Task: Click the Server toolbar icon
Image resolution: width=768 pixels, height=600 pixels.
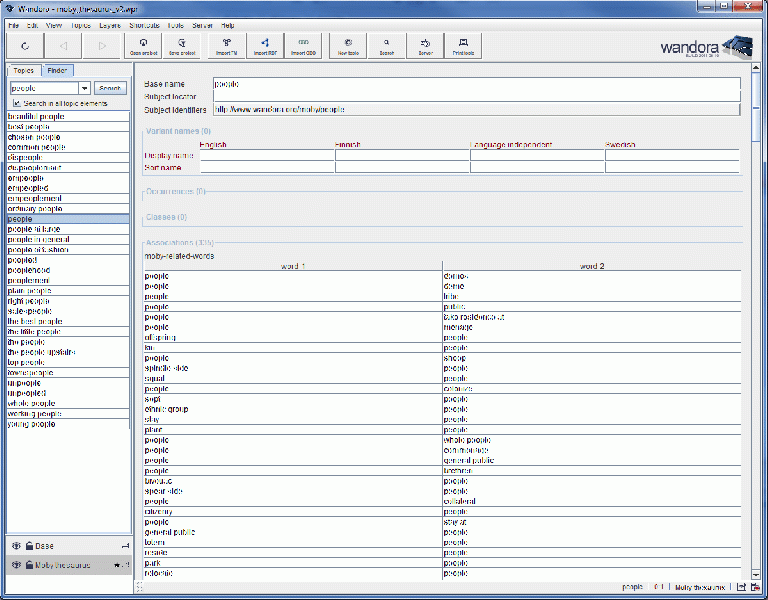Action: coord(425,45)
